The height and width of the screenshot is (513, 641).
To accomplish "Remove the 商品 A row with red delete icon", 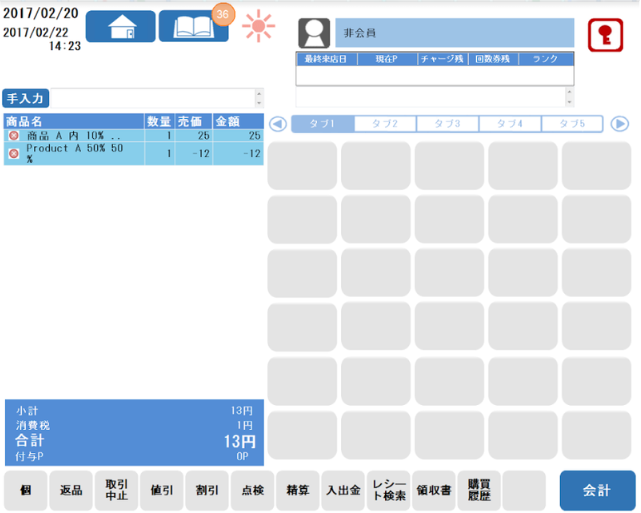I will [x=13, y=135].
